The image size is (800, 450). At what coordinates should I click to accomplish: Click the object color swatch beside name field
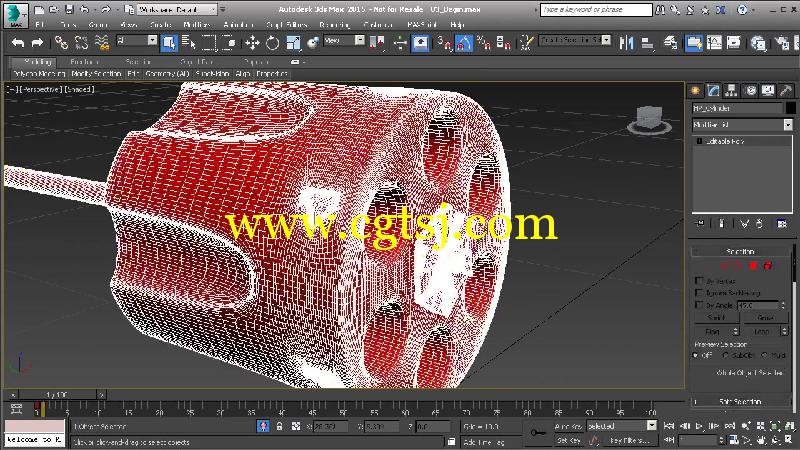[790, 108]
